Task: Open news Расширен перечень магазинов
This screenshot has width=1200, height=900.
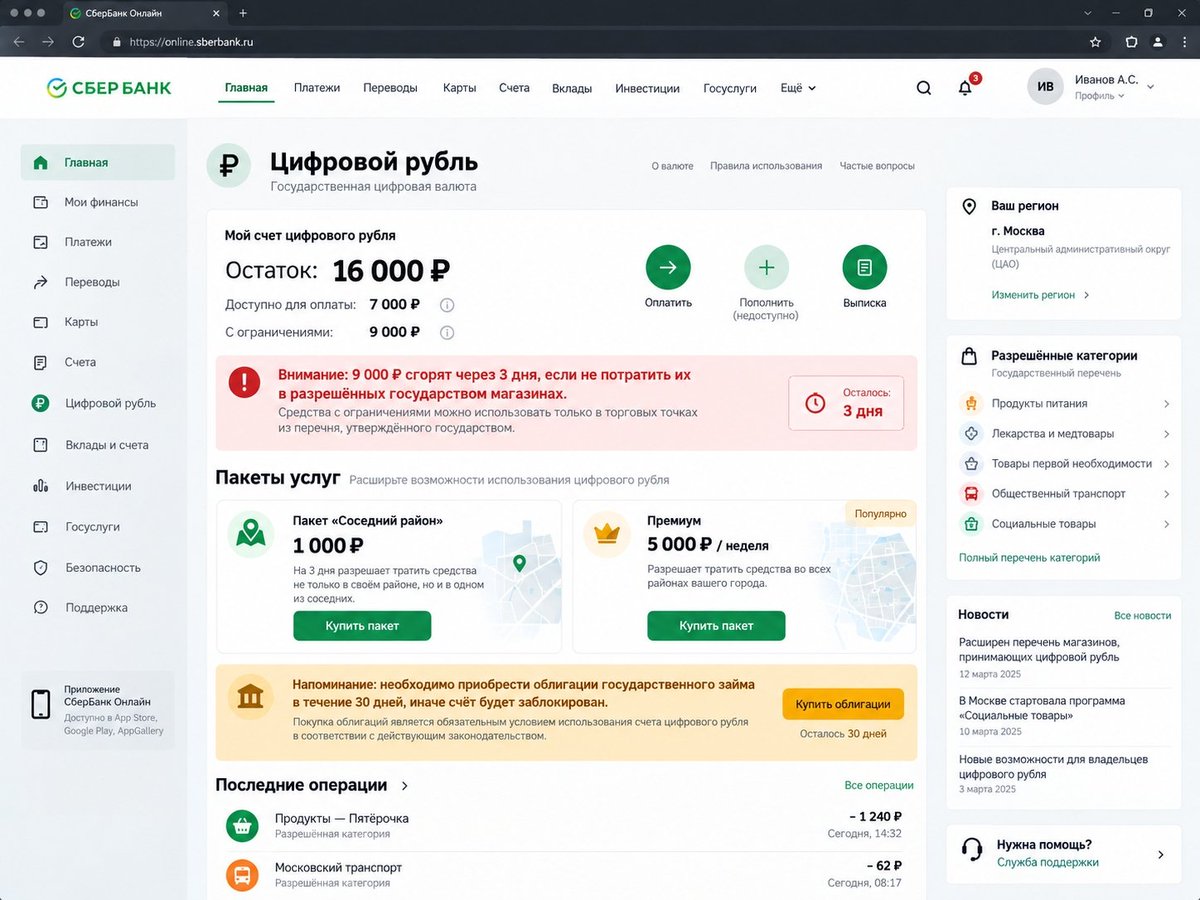Action: pyautogui.click(x=1039, y=650)
